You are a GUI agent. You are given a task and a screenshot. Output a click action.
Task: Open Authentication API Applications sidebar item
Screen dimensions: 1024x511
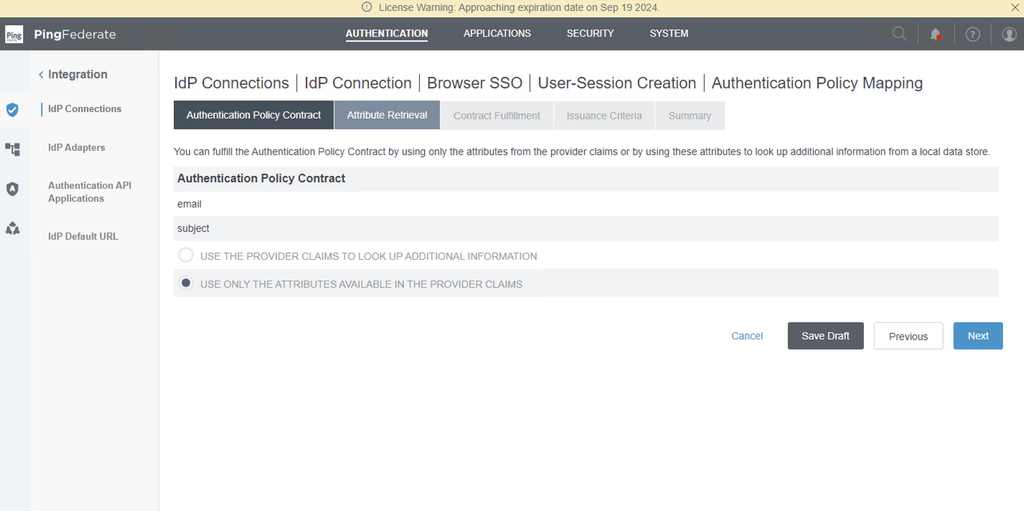(x=89, y=192)
